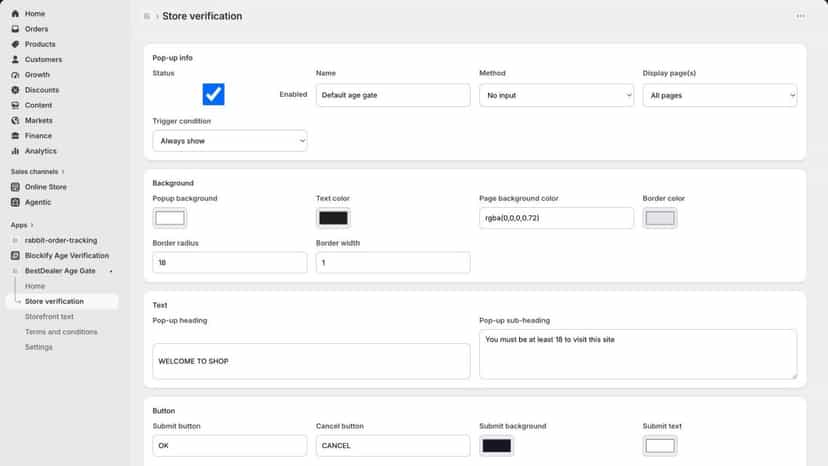This screenshot has width=828, height=466.
Task: Open Growth in the sidebar
Action: (37, 75)
